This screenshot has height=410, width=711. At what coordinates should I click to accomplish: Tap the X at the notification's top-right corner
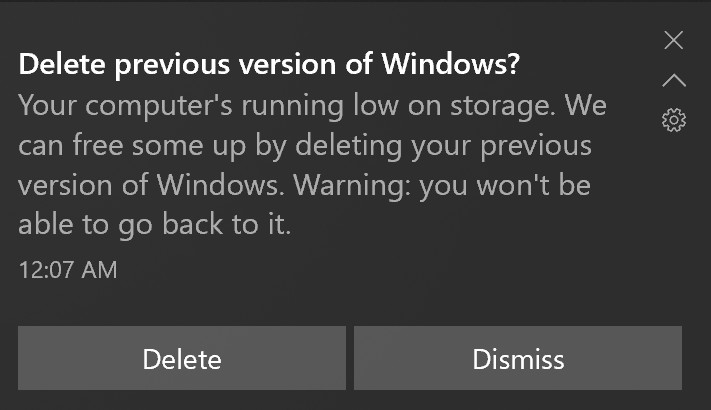(x=674, y=40)
